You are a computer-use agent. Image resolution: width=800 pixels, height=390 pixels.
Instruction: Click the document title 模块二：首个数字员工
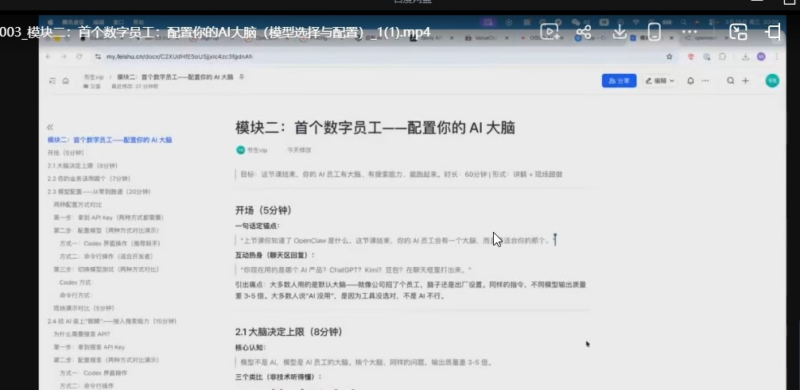click(x=375, y=127)
